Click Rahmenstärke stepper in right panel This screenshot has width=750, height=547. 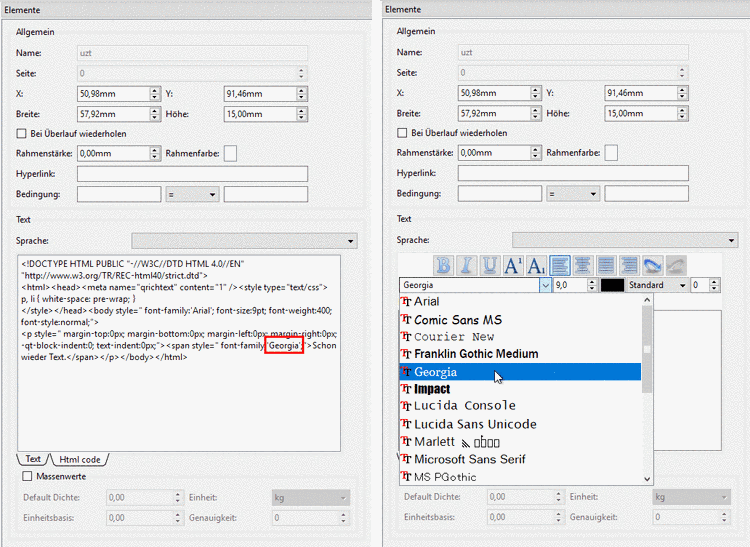[x=536, y=153]
